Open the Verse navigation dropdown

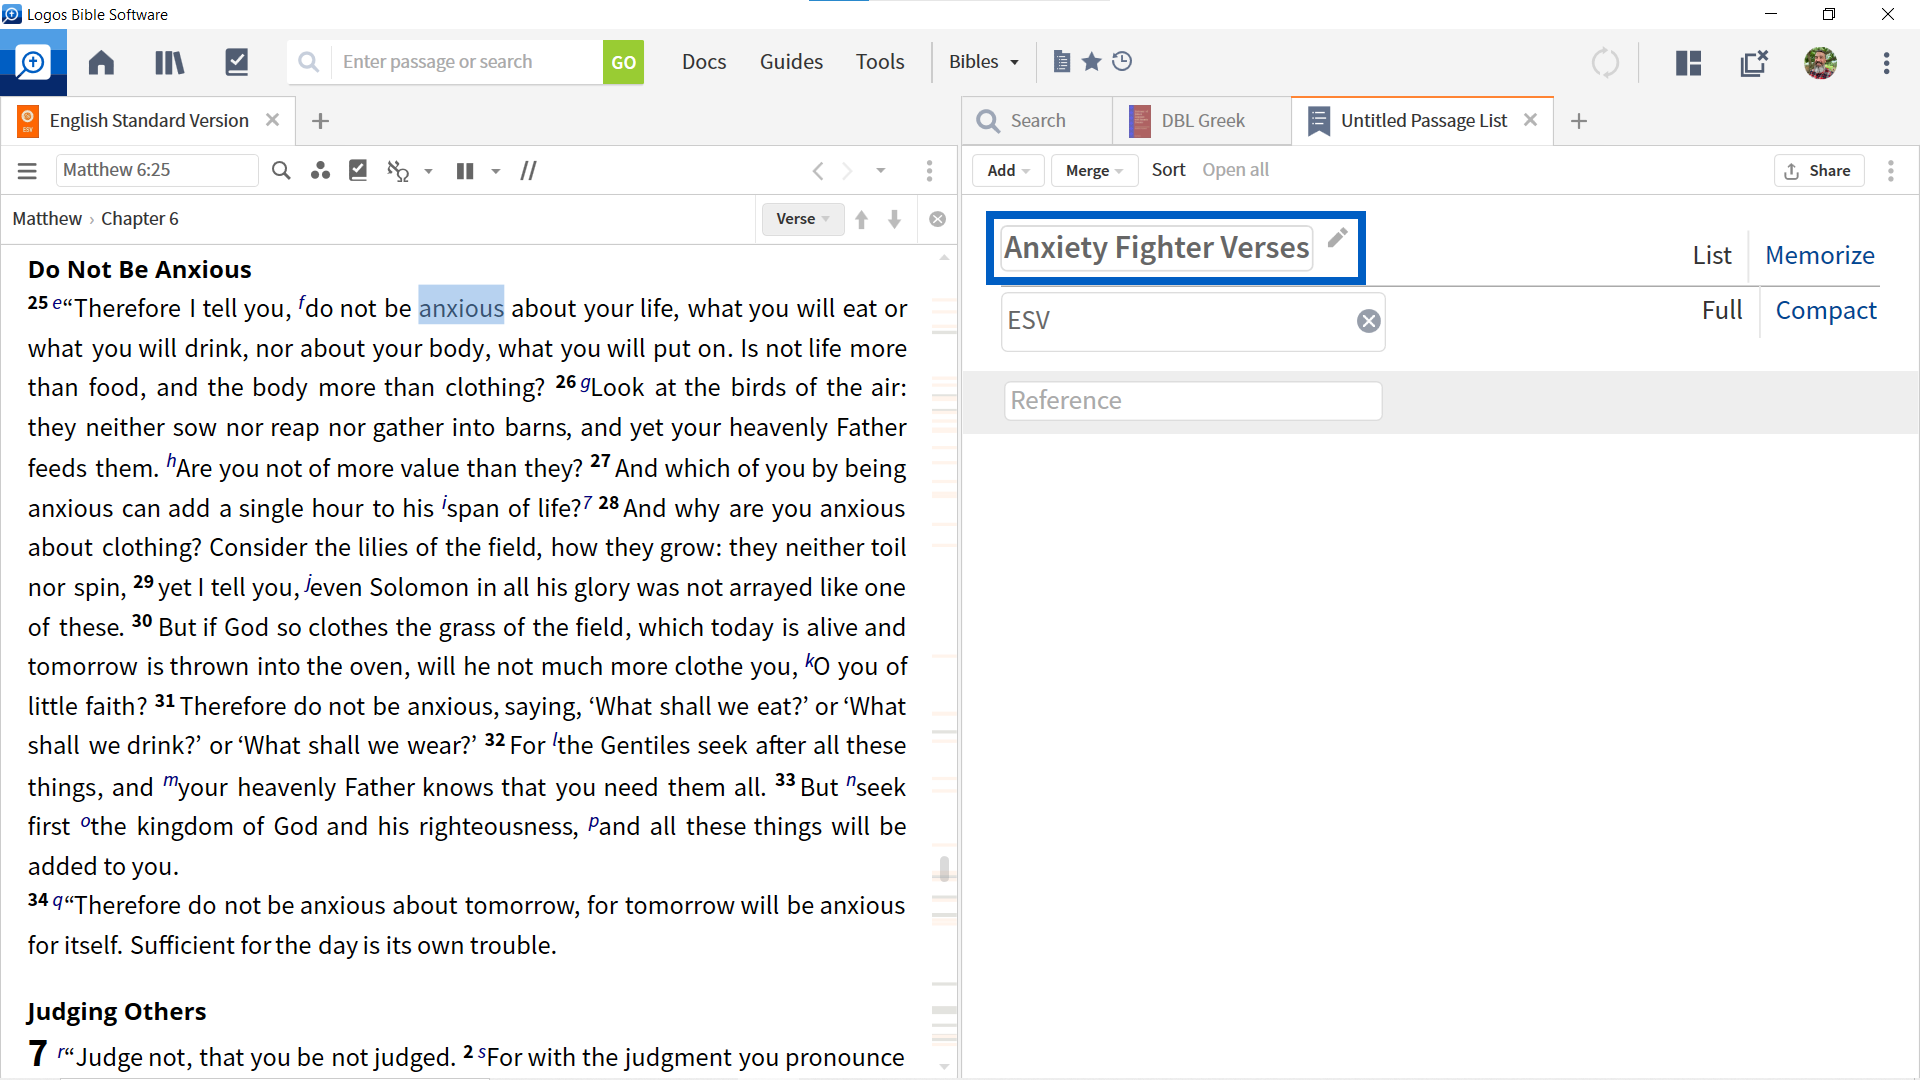pyautogui.click(x=802, y=219)
